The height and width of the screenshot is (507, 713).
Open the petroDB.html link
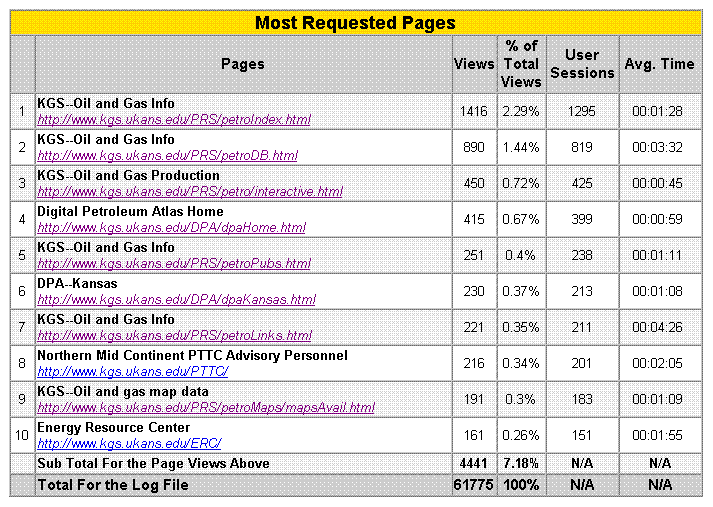[167, 156]
